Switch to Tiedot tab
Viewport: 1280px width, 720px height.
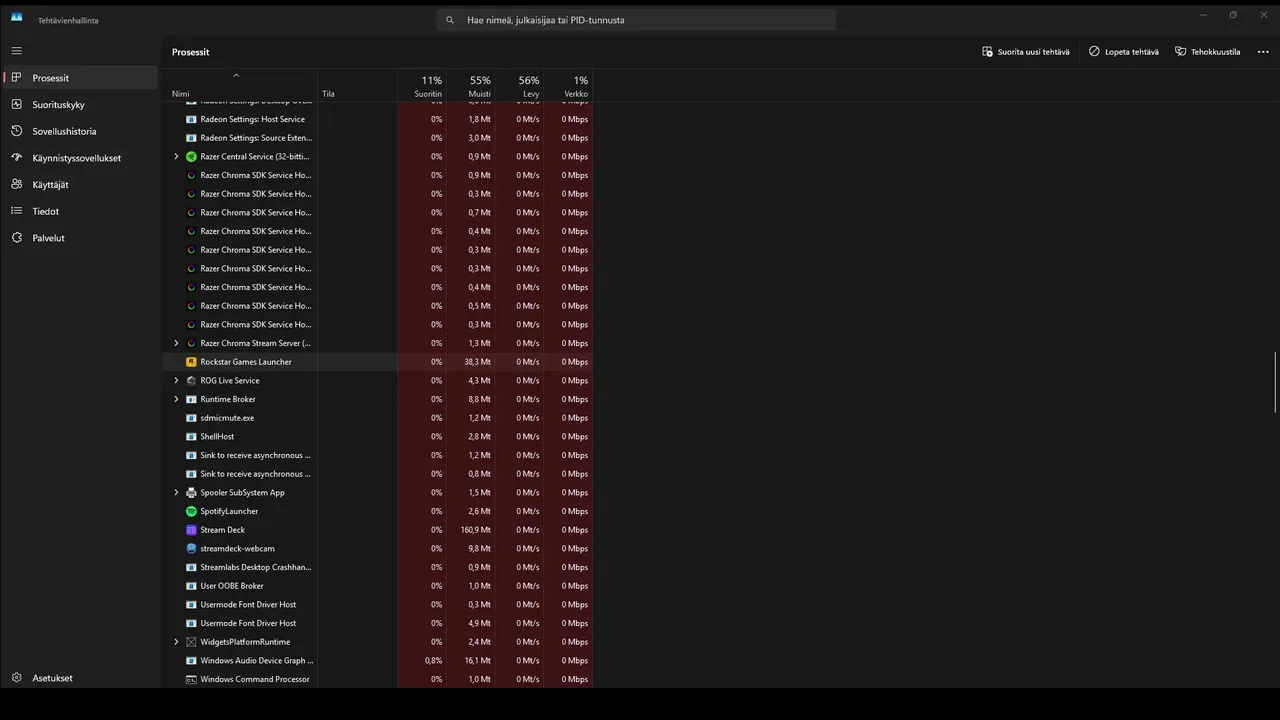coord(80,211)
